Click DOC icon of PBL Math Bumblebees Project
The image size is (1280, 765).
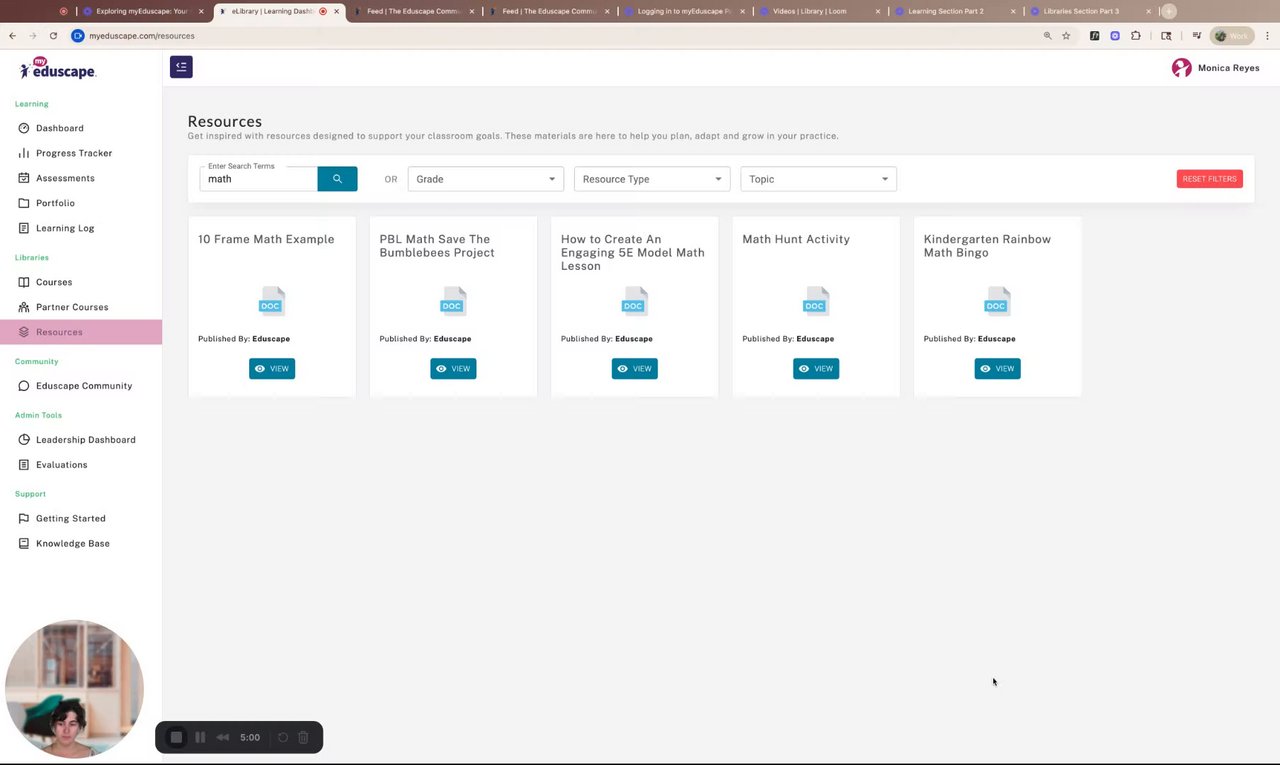click(x=453, y=301)
